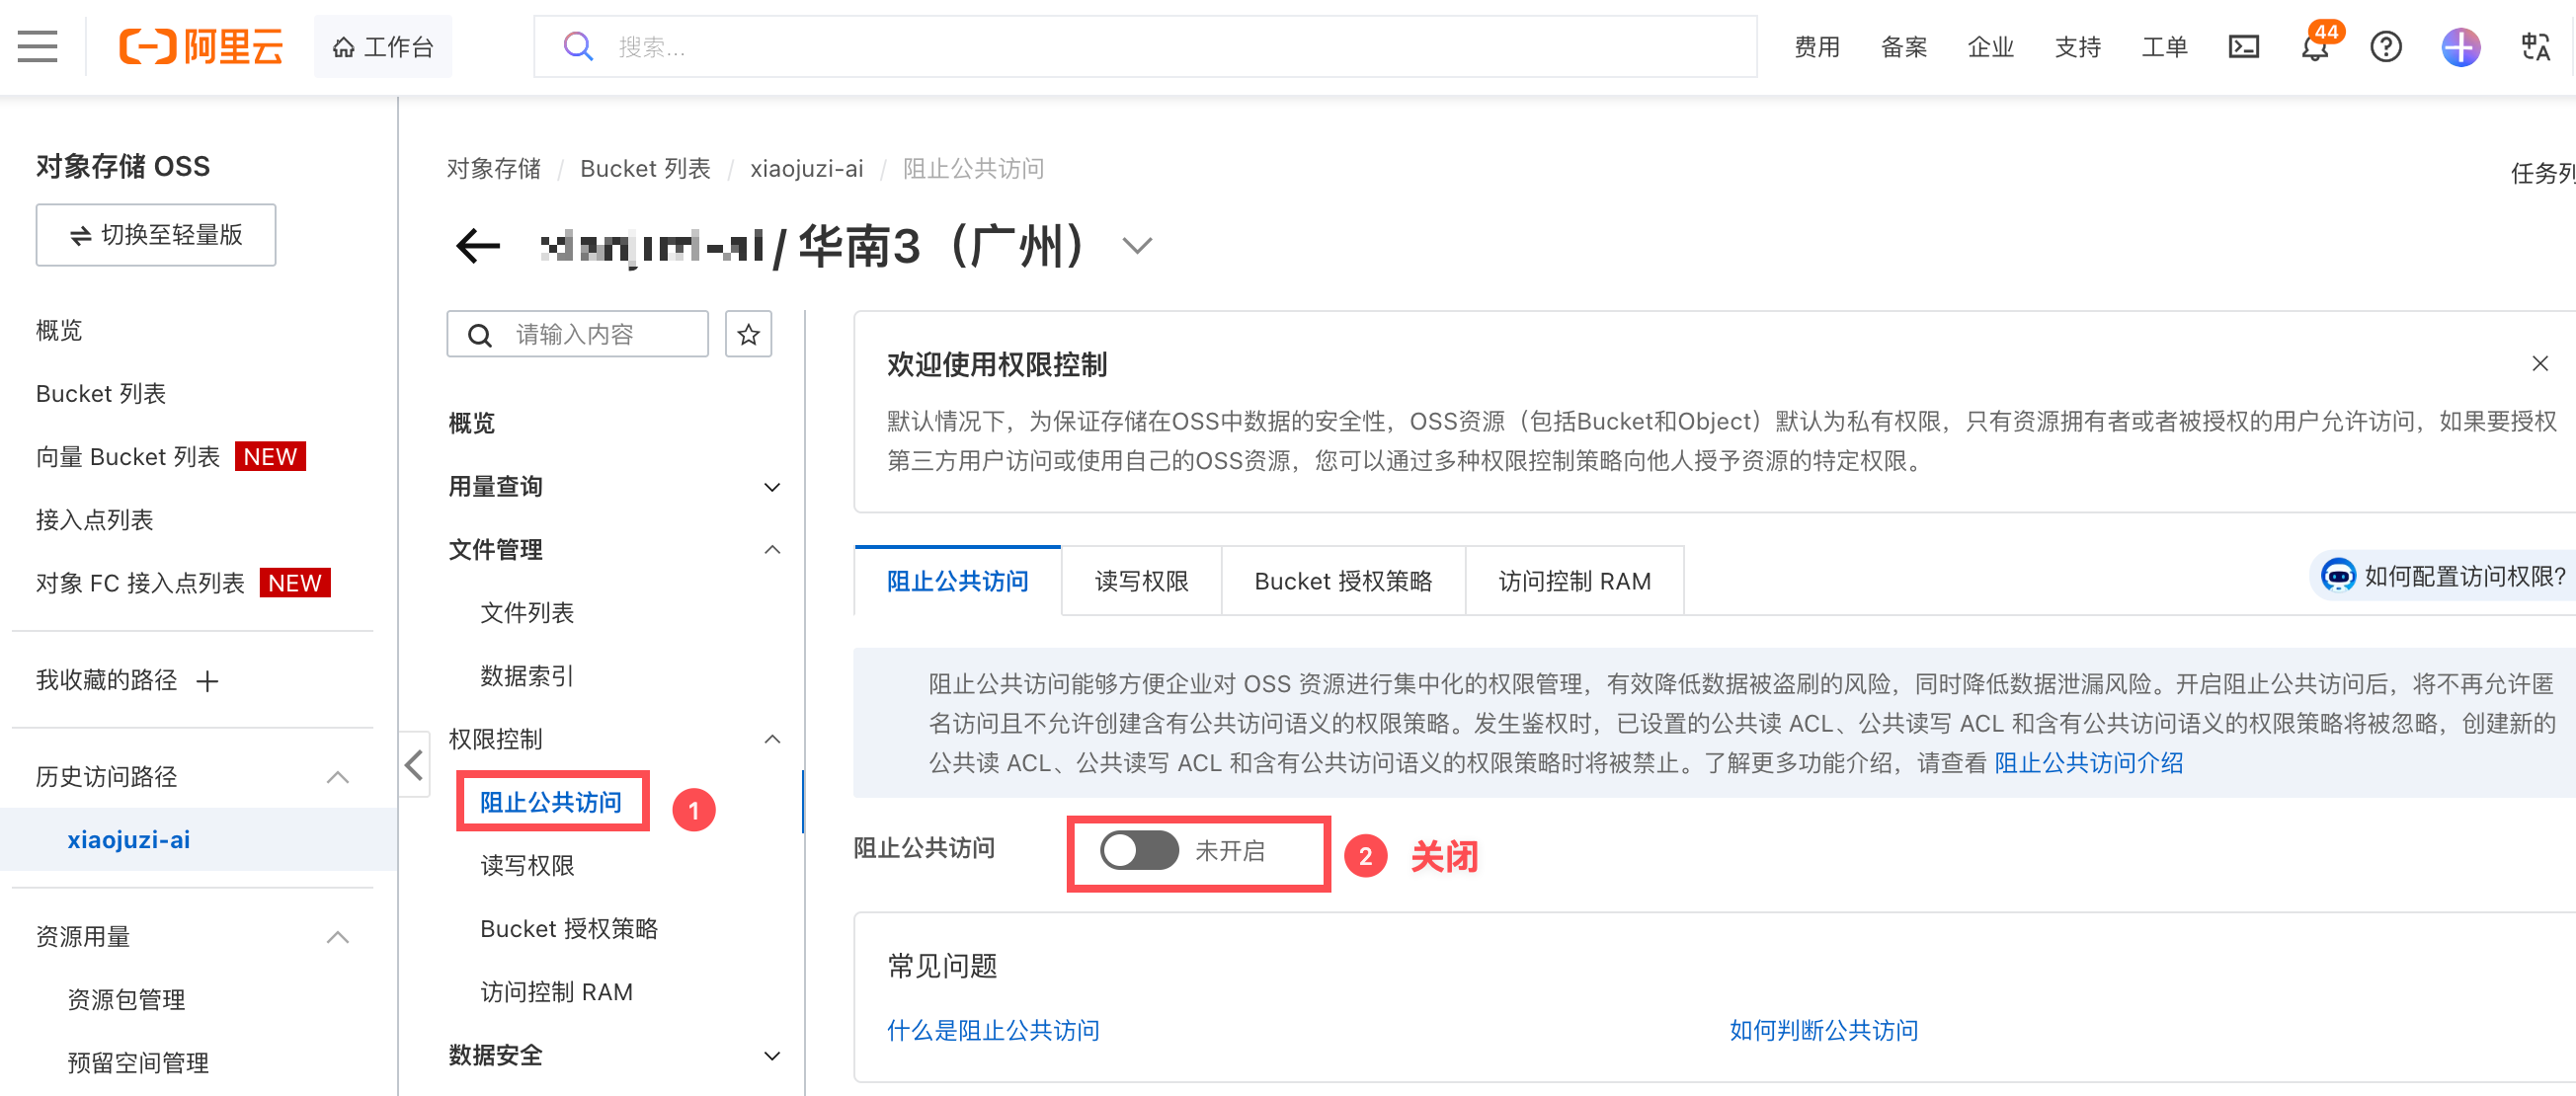
Task: Open the help question mark icon
Action: tap(2386, 46)
